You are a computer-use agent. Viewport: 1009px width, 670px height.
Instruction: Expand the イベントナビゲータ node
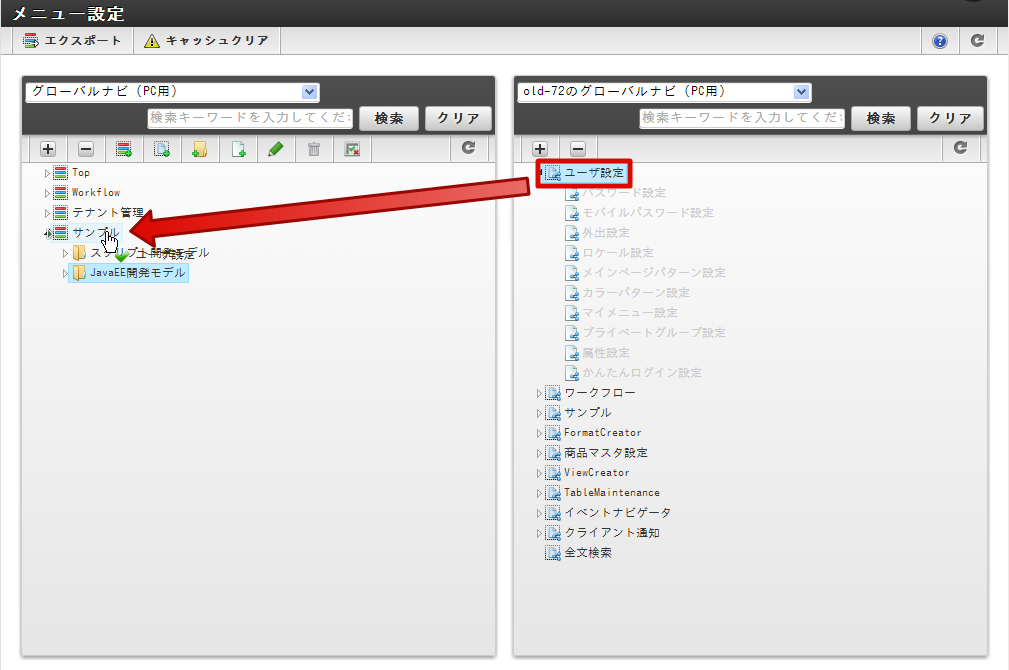click(539, 514)
